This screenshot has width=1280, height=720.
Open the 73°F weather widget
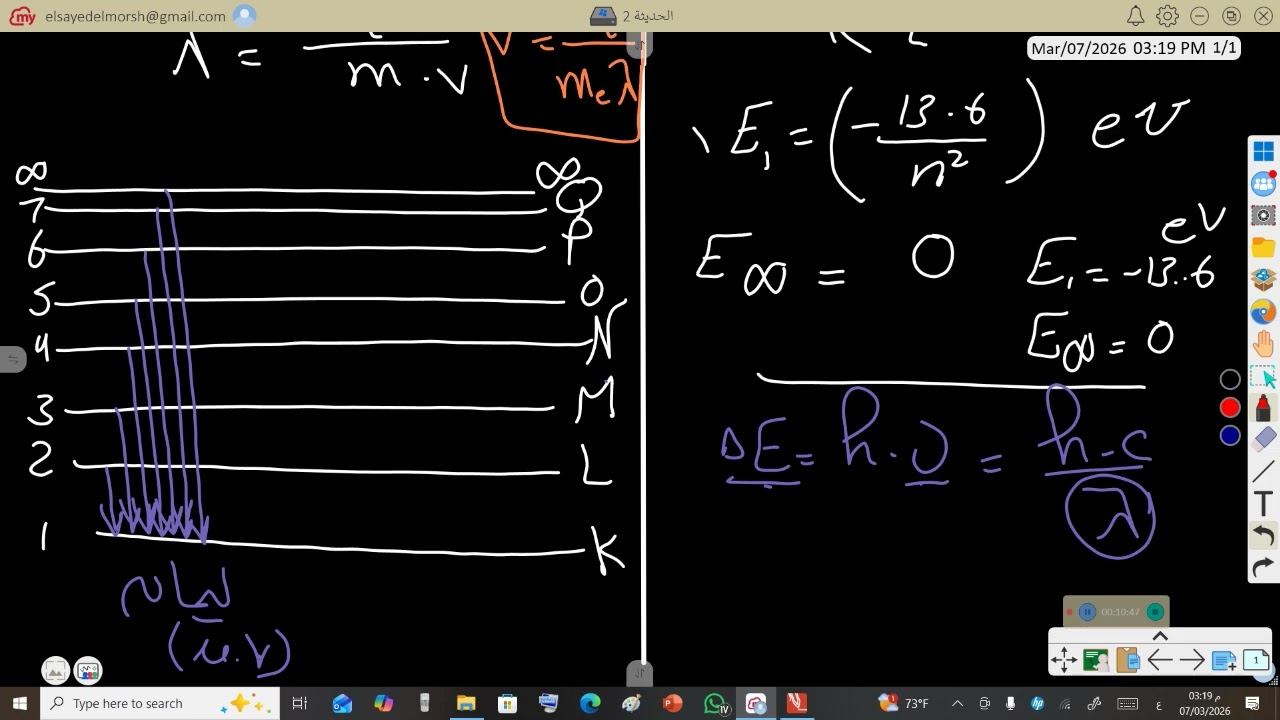904,703
